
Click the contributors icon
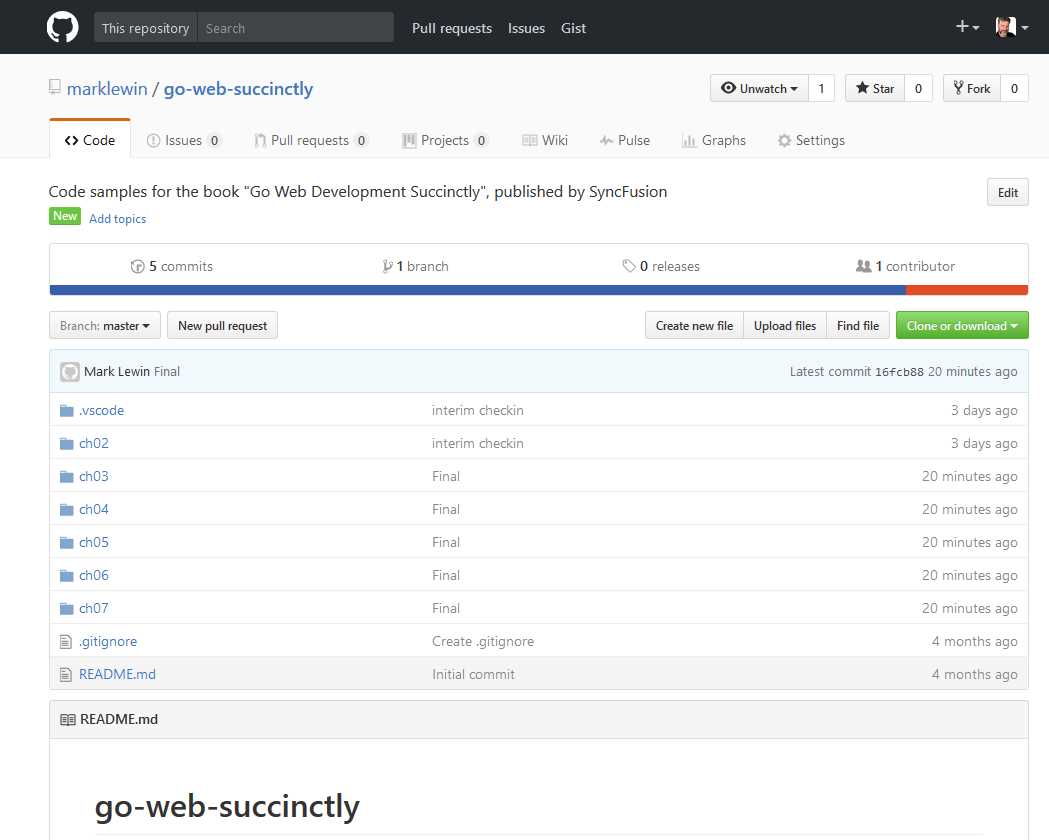point(866,266)
